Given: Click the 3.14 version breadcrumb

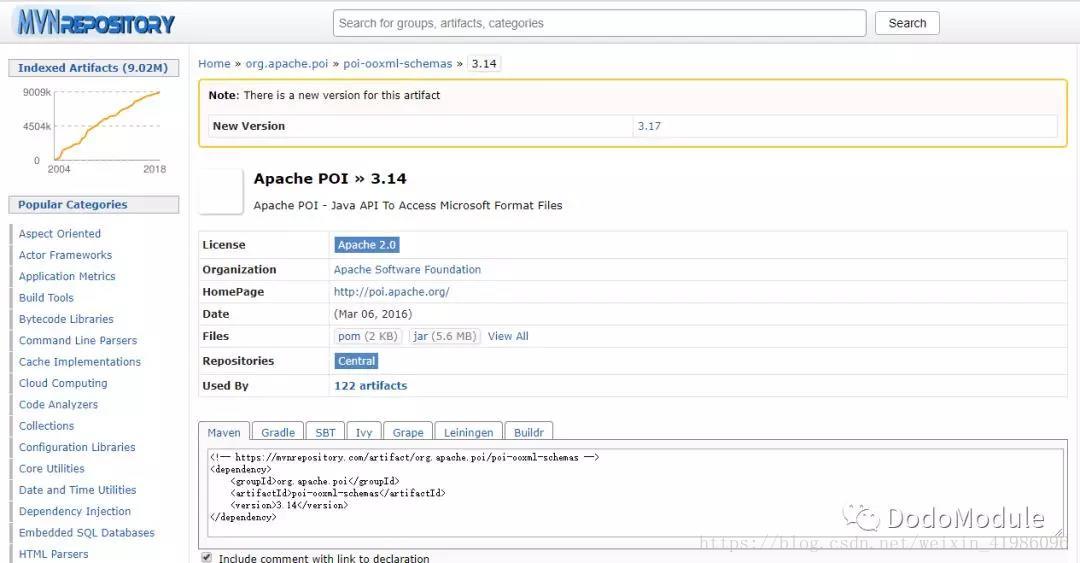Looking at the screenshot, I should (484, 63).
